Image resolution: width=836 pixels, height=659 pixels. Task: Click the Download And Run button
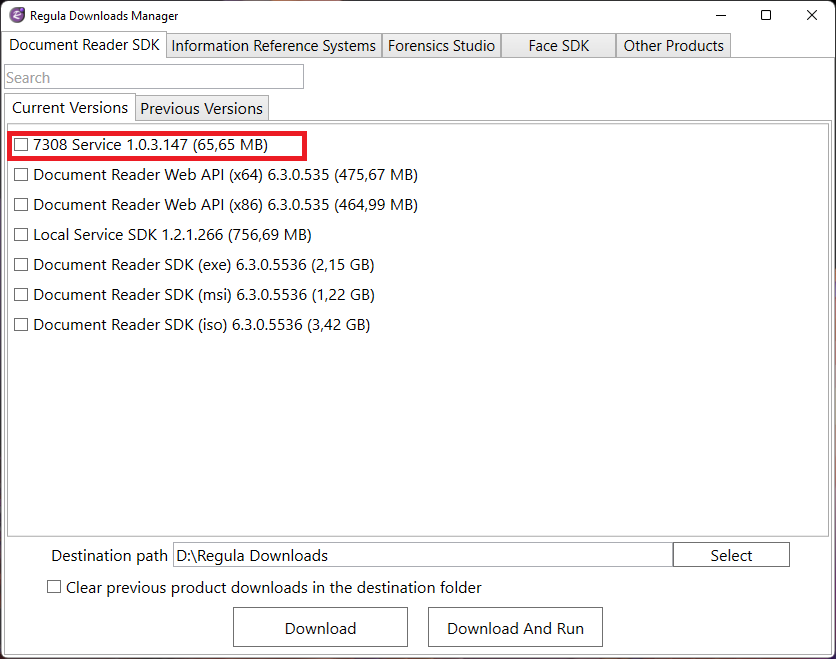pos(516,628)
